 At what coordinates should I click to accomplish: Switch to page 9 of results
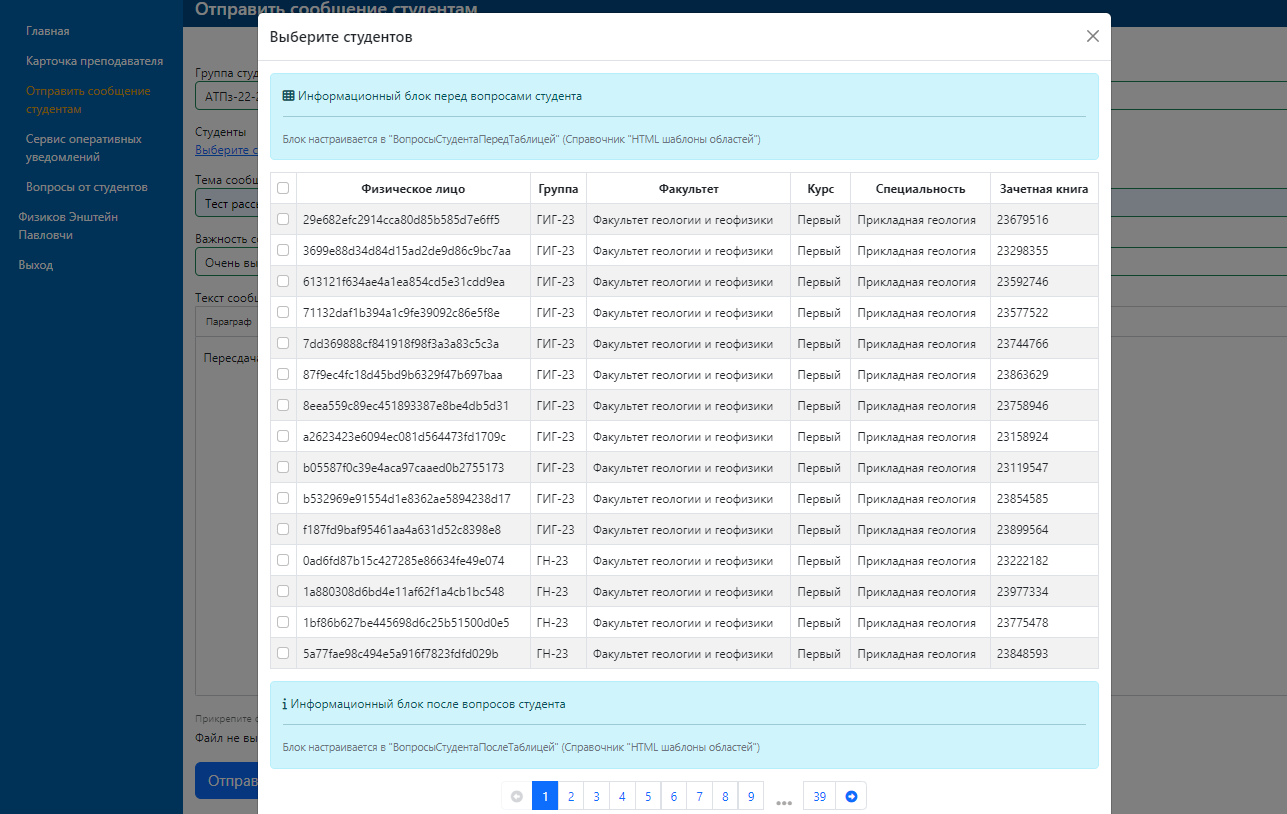751,796
